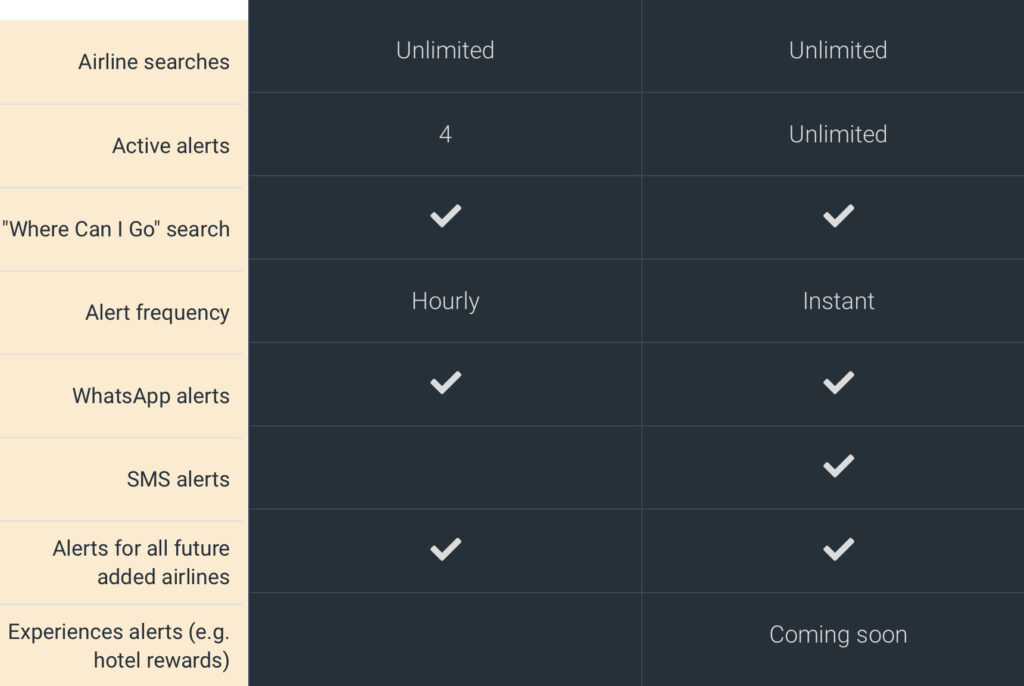This screenshot has width=1024, height=686.
Task: Select the Active alerts row label
Action: point(170,146)
